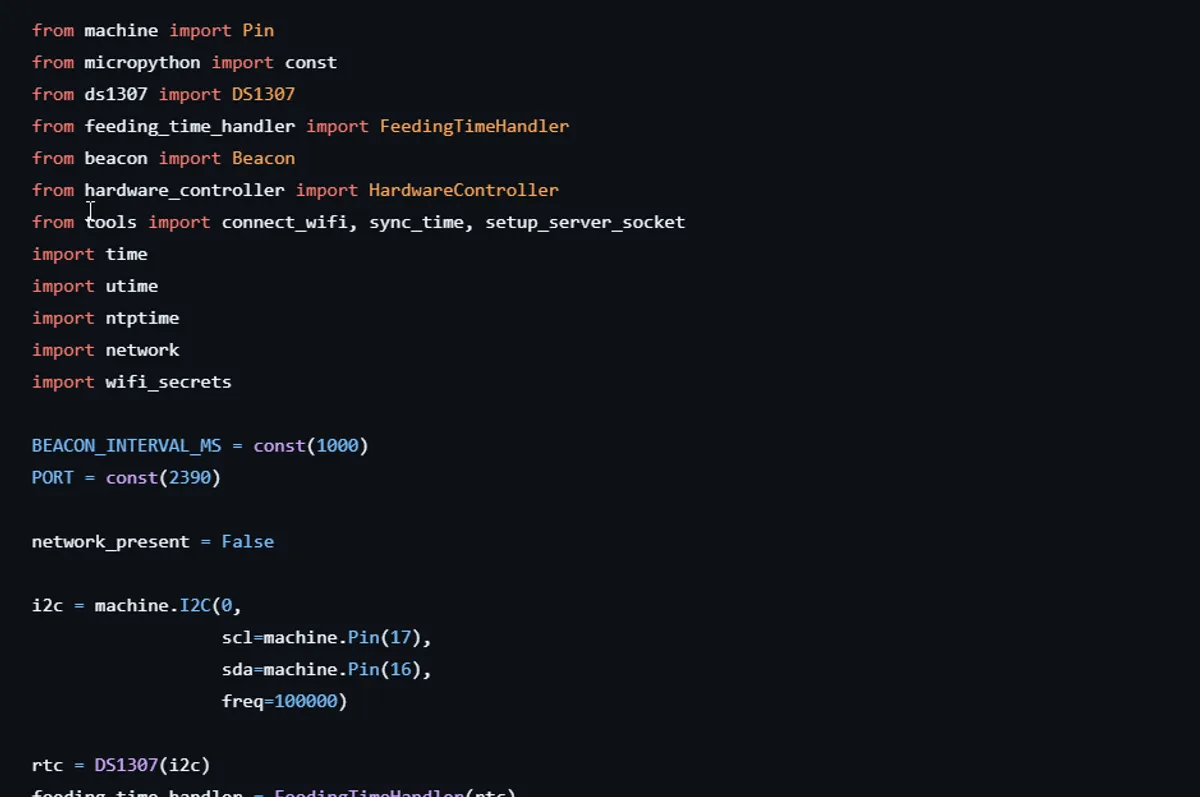This screenshot has width=1200, height=797.
Task: Click the wifi_secrets module name
Action: click(168, 382)
